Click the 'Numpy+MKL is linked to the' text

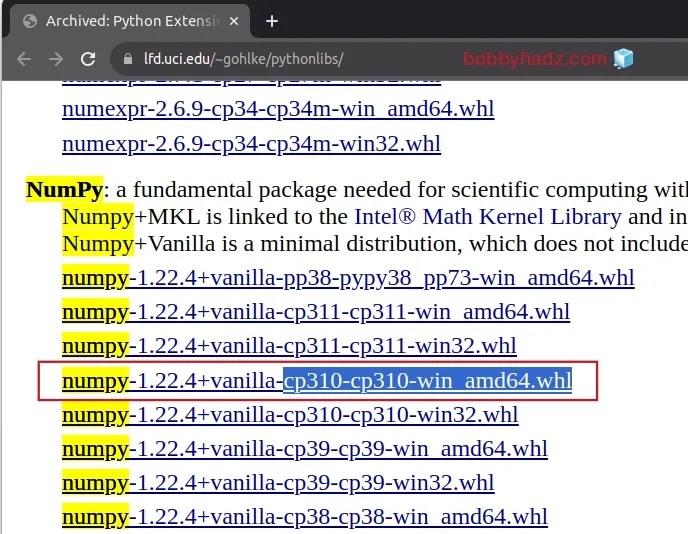[205, 216]
